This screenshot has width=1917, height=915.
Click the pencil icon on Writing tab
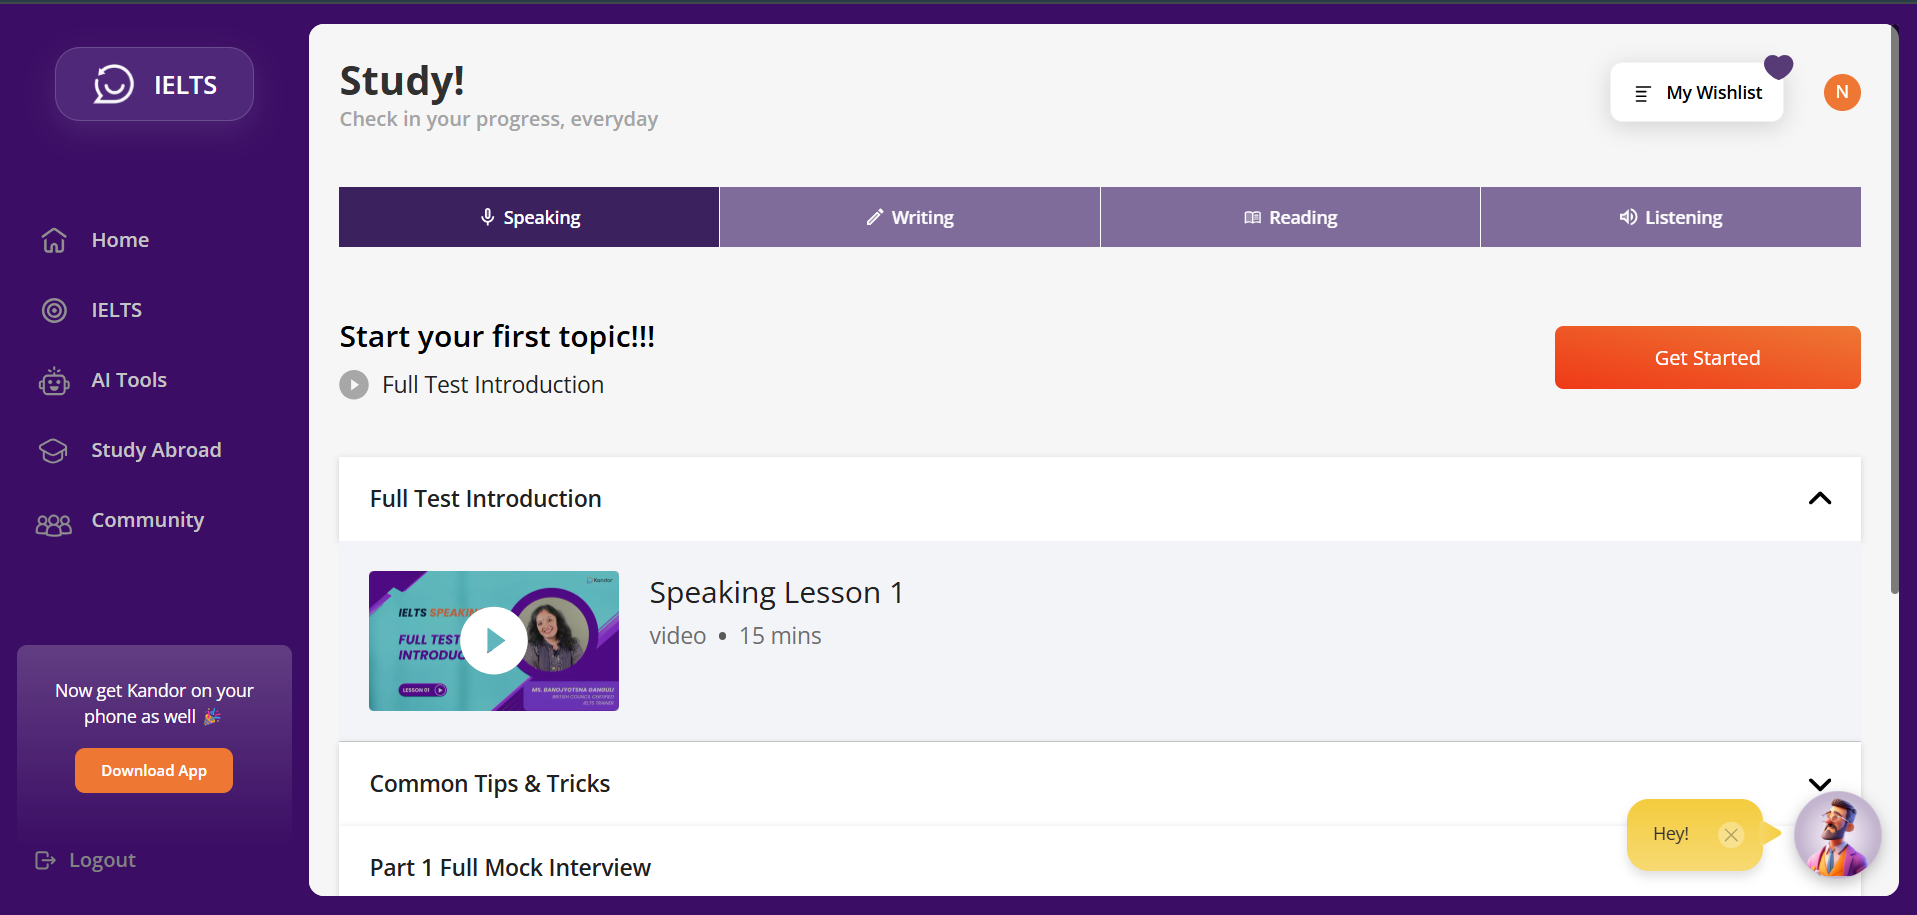coord(875,217)
